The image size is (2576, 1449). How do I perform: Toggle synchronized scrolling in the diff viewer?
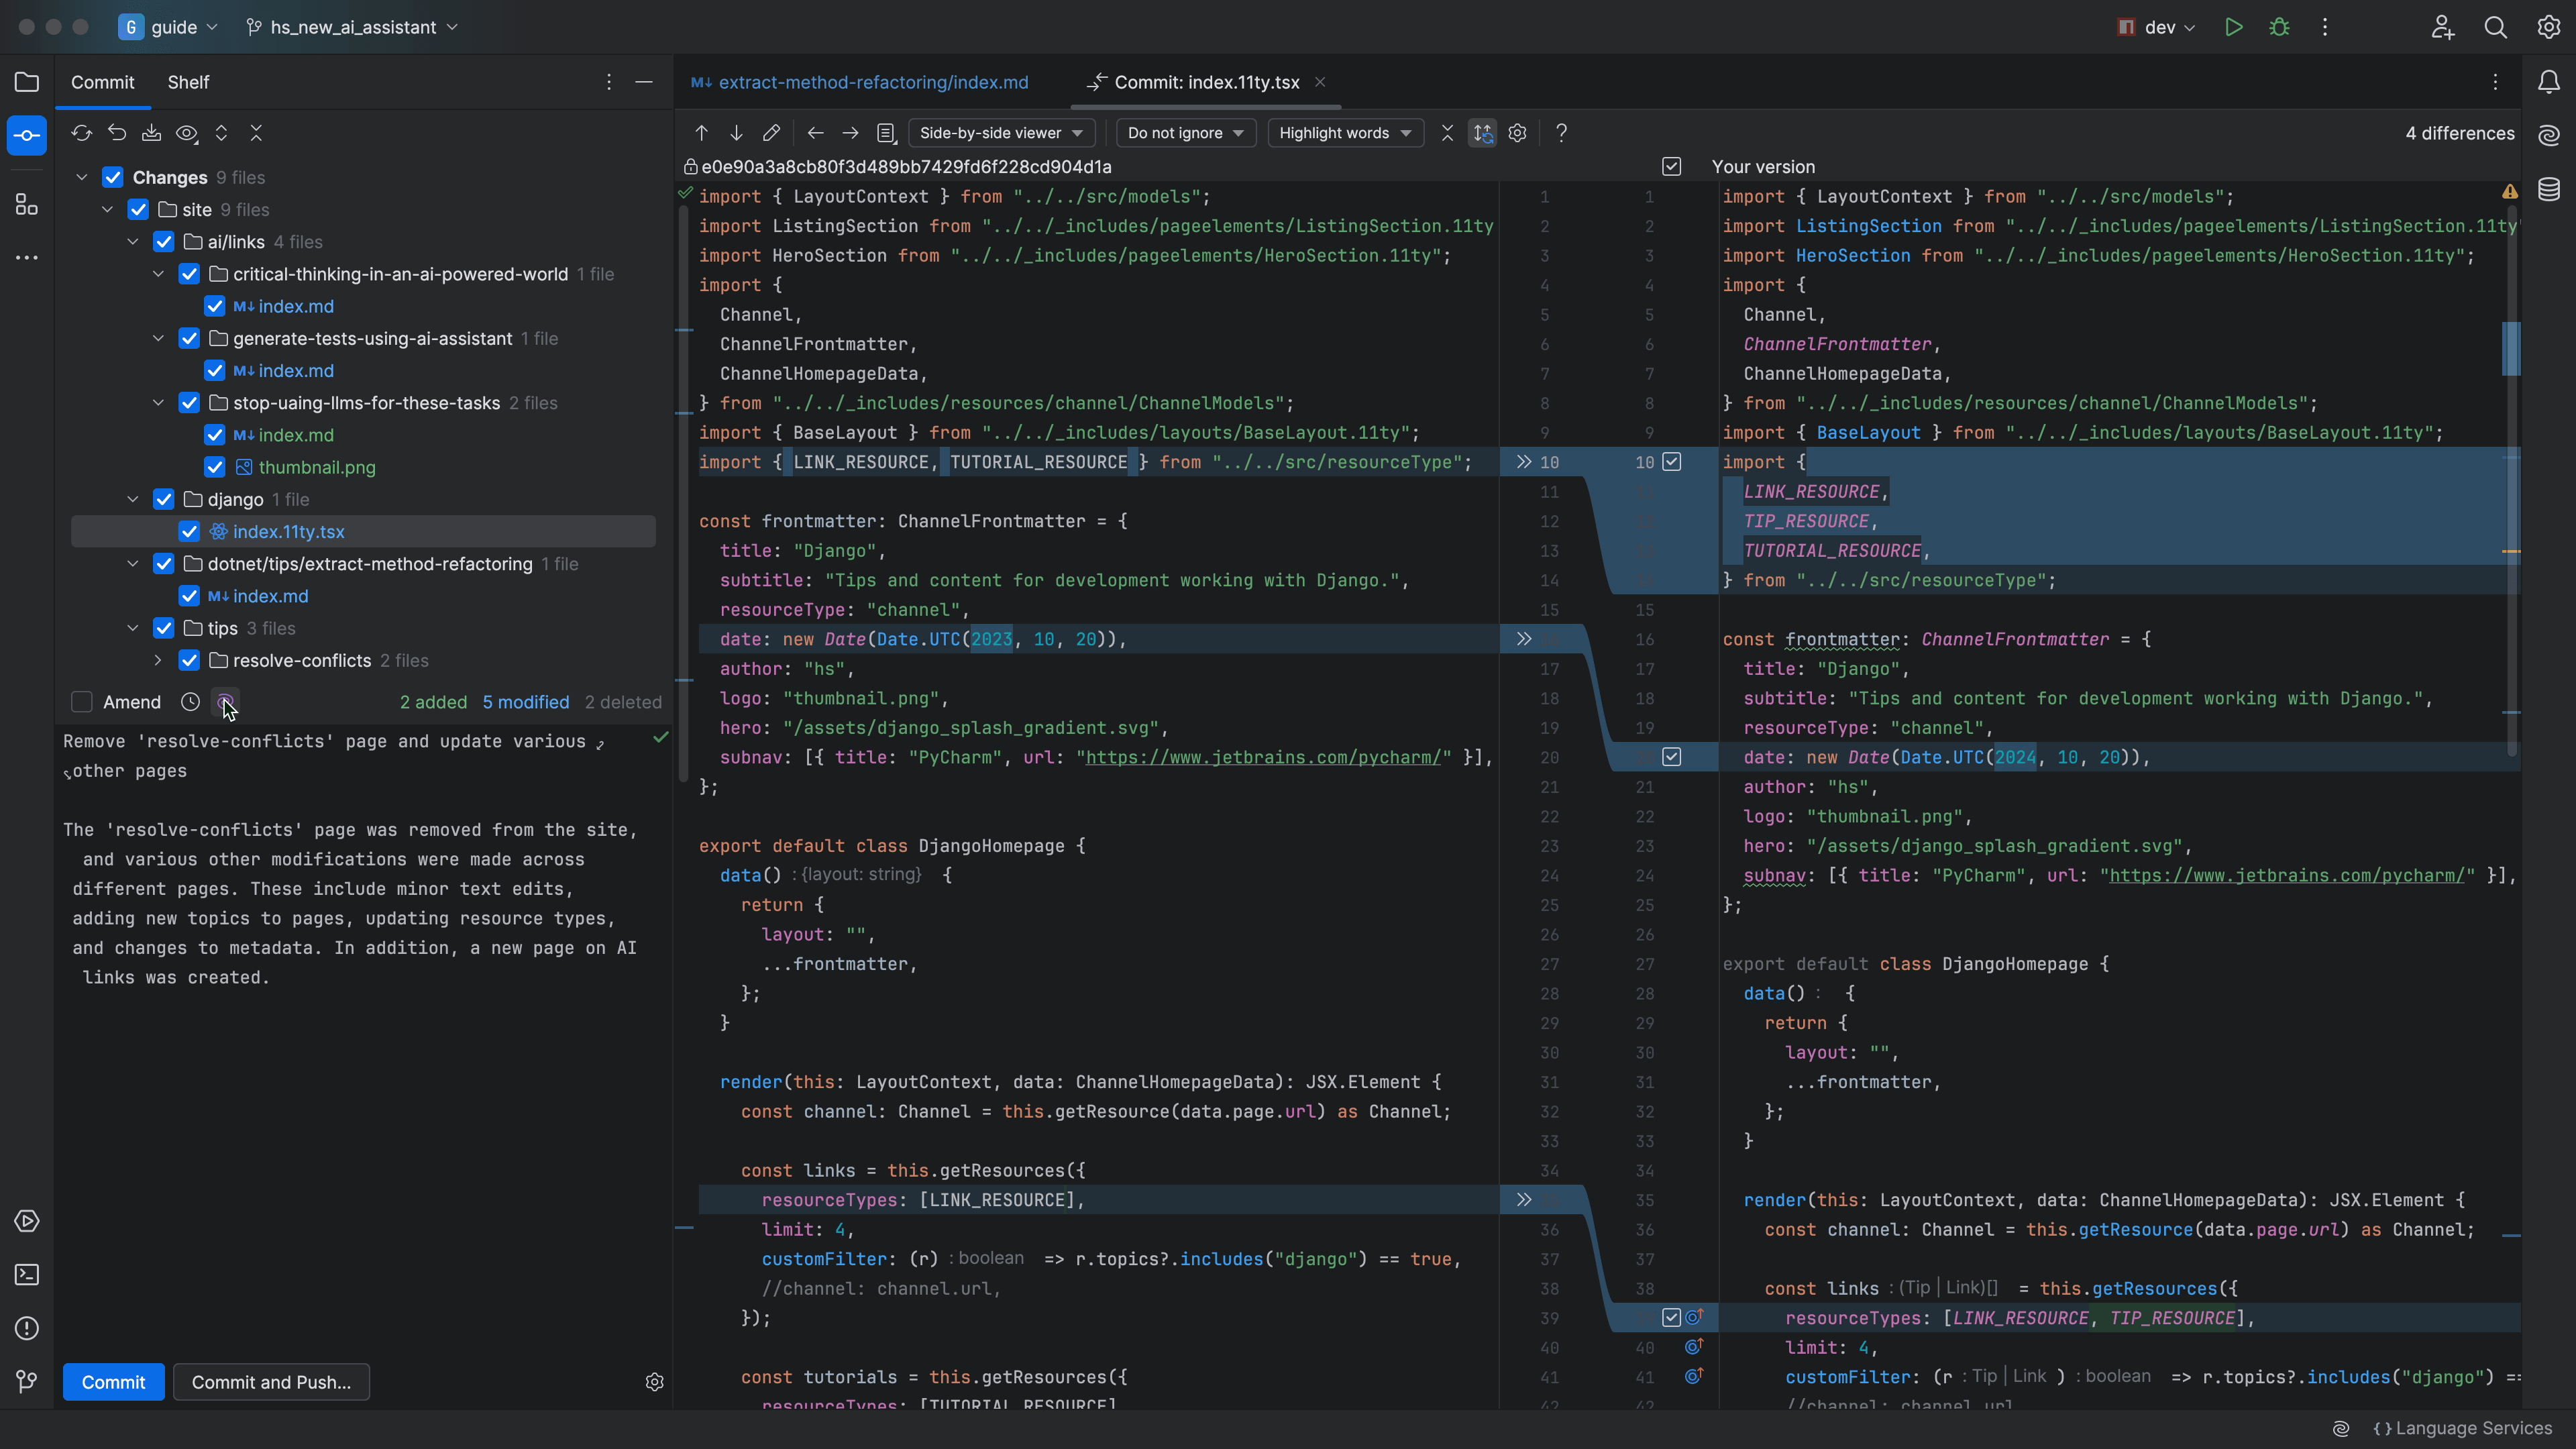click(x=1483, y=133)
